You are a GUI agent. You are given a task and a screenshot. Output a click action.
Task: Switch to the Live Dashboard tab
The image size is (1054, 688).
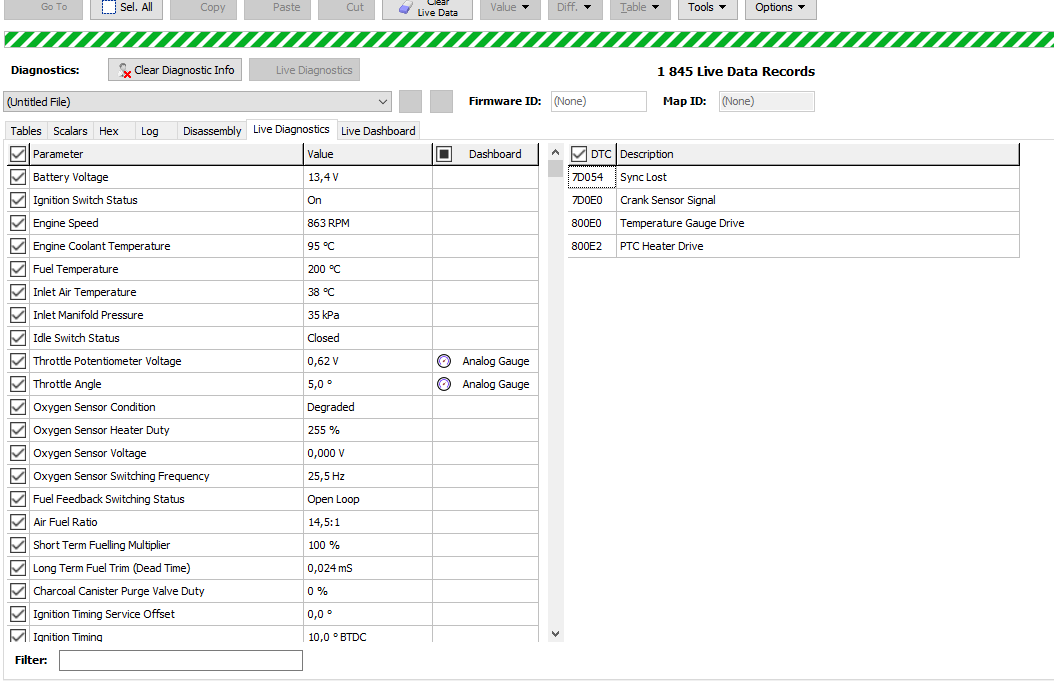click(x=378, y=131)
